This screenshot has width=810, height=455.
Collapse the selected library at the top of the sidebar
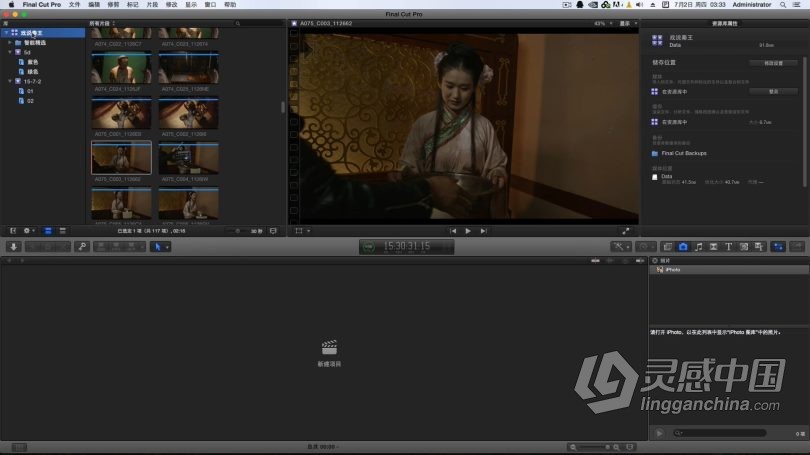coord(6,33)
